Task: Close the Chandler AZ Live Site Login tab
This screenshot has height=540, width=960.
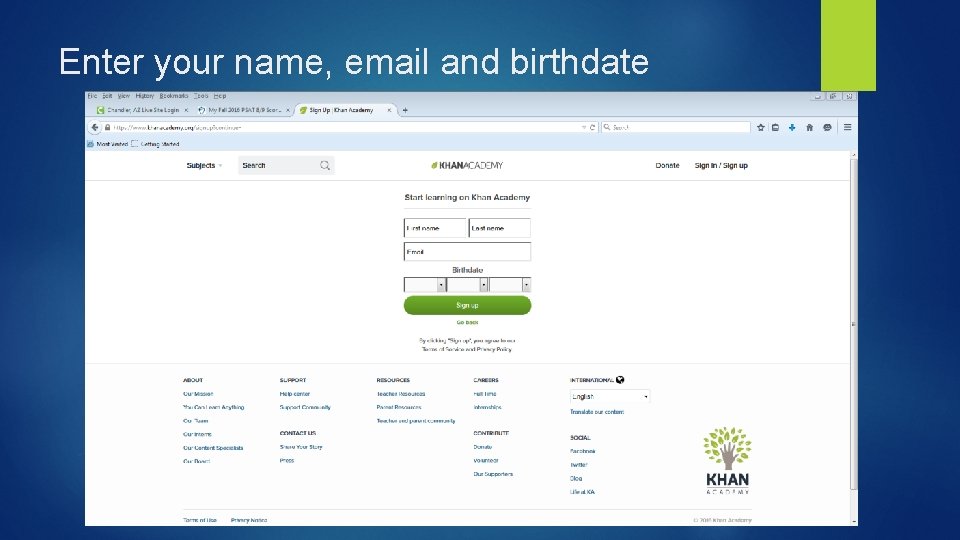Action: (x=186, y=110)
